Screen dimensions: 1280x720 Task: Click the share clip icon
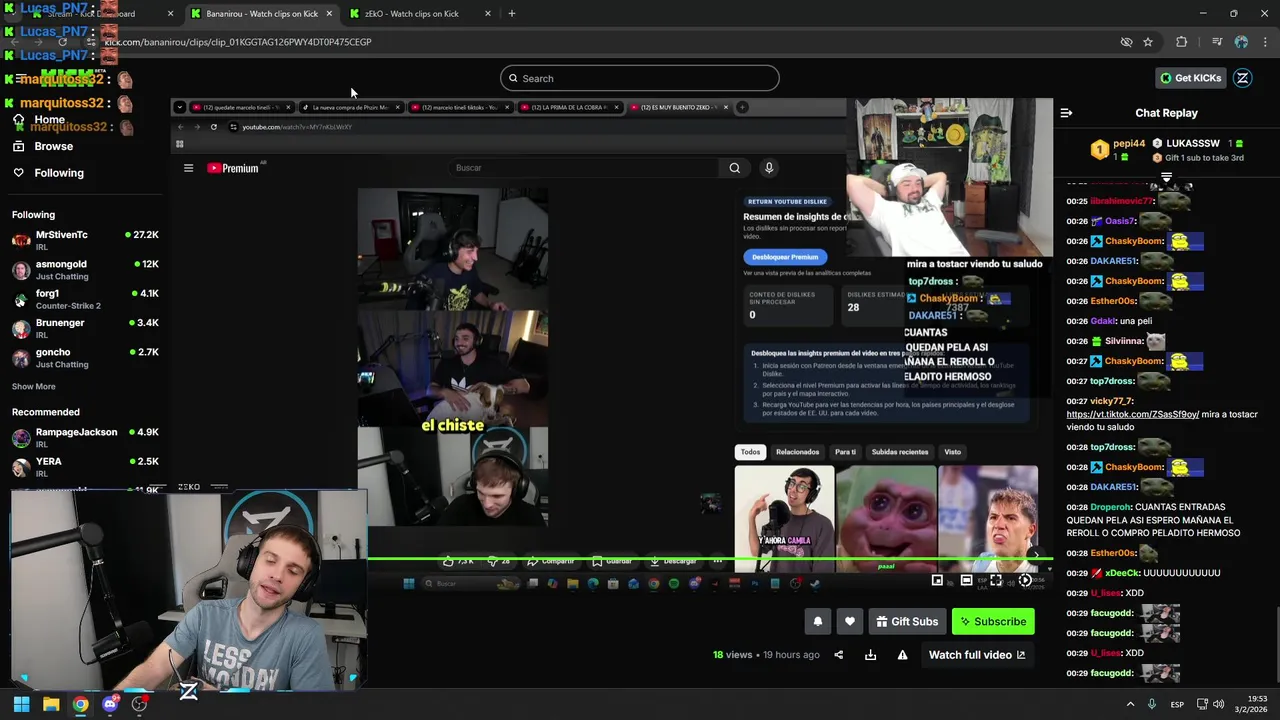[x=839, y=655]
